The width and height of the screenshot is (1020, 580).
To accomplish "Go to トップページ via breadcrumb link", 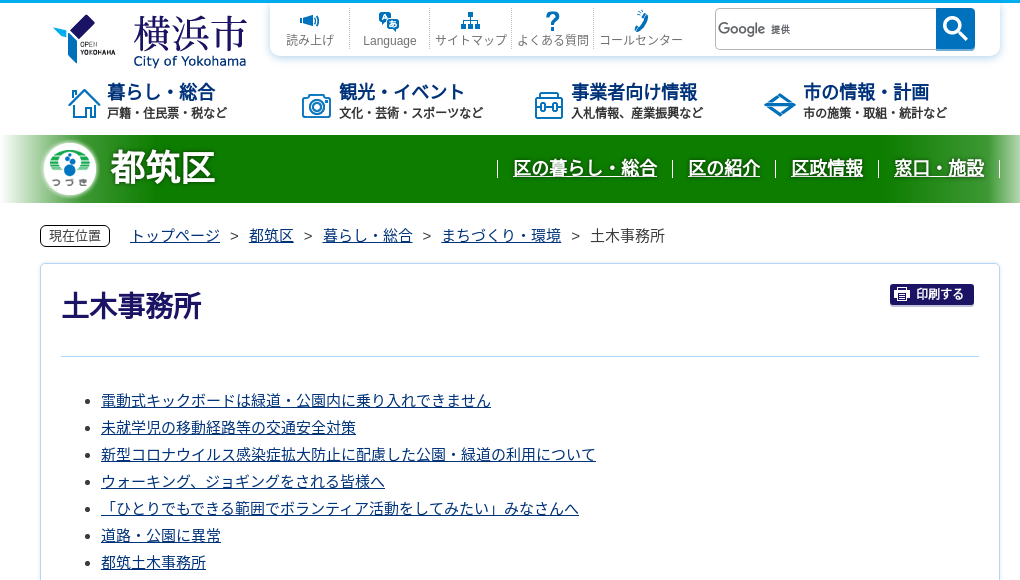I will tap(173, 236).
